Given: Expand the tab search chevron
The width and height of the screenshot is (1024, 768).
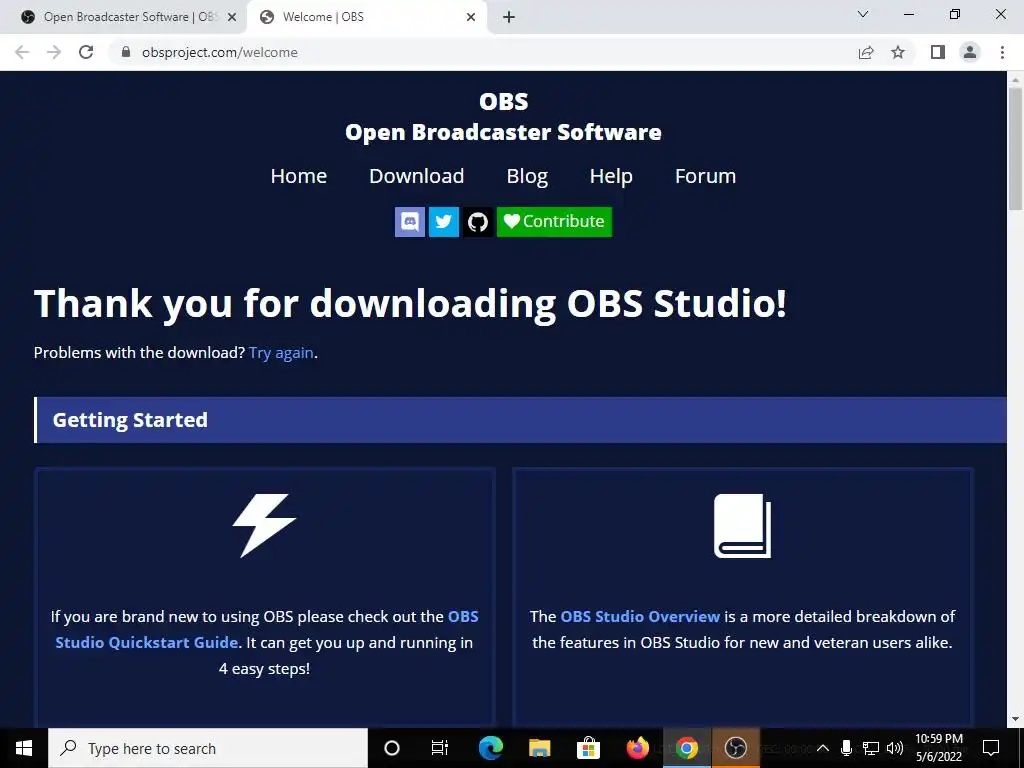Looking at the screenshot, I should click(x=863, y=14).
